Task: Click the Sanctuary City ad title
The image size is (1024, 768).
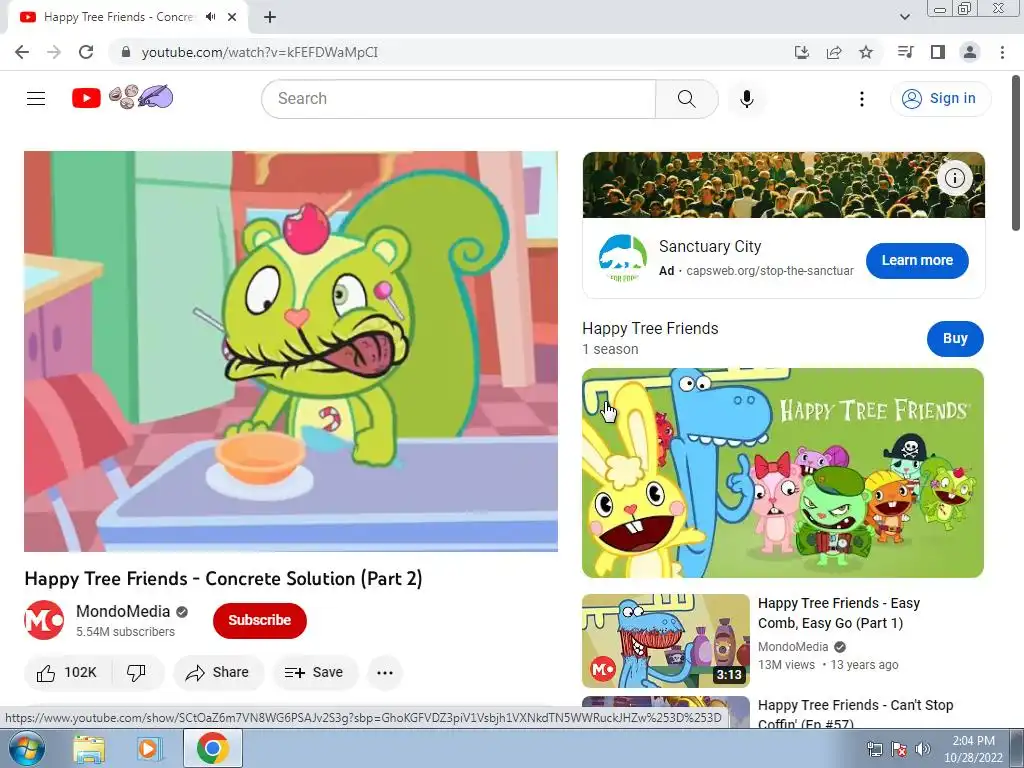Action: 710,247
